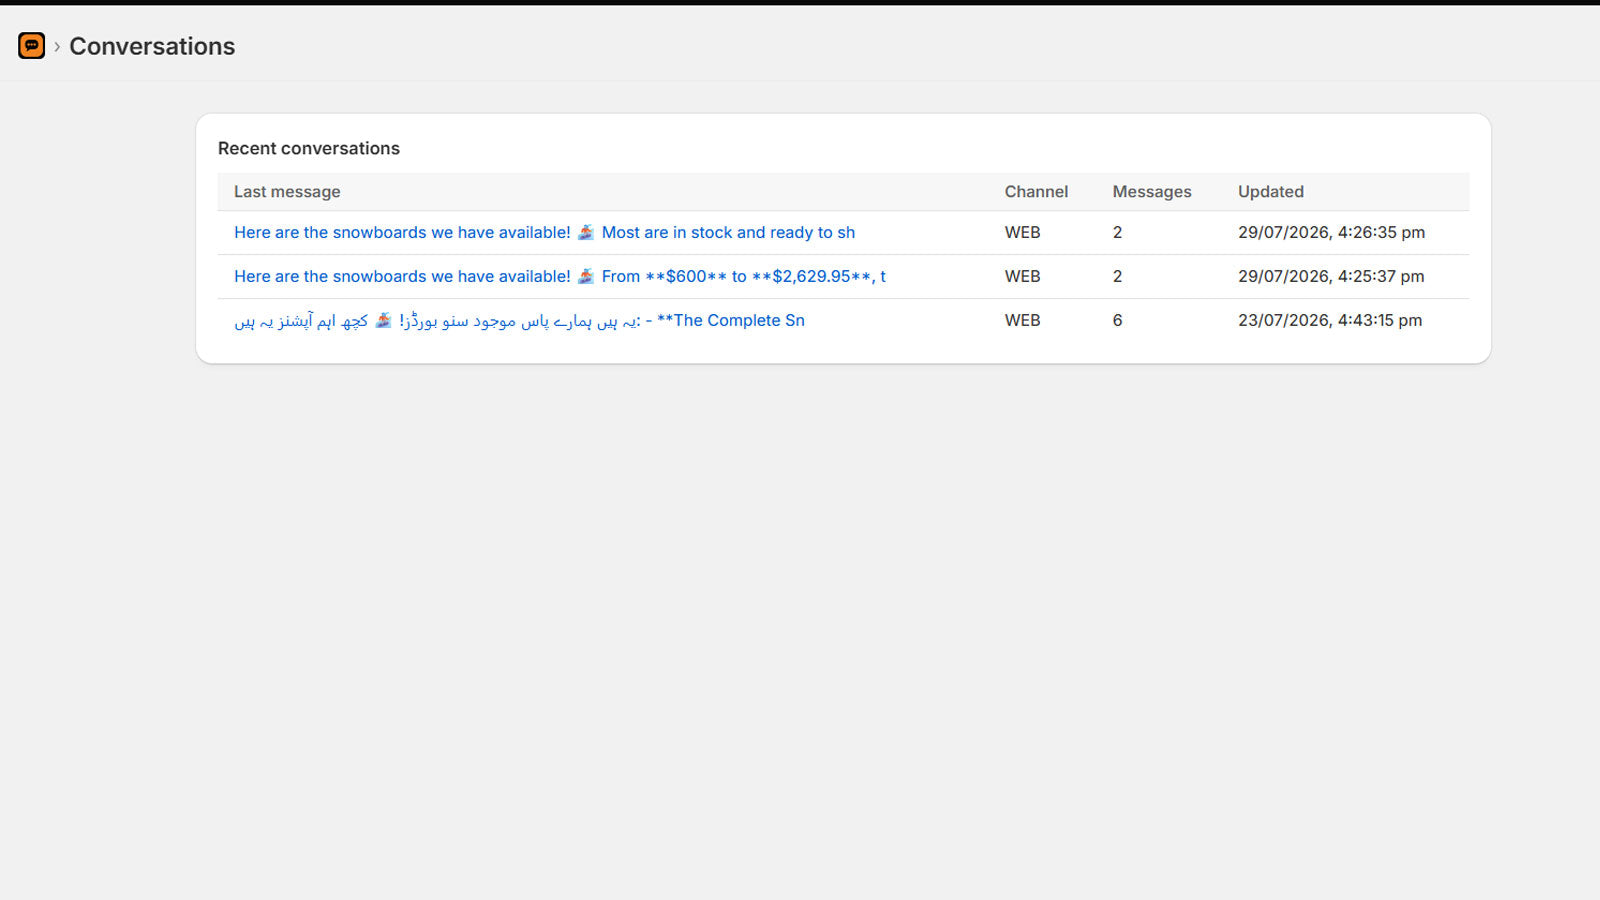Click WEB channel cell in 4:25:37 pm row
This screenshot has height=900, width=1600.
pyautogui.click(x=1022, y=276)
